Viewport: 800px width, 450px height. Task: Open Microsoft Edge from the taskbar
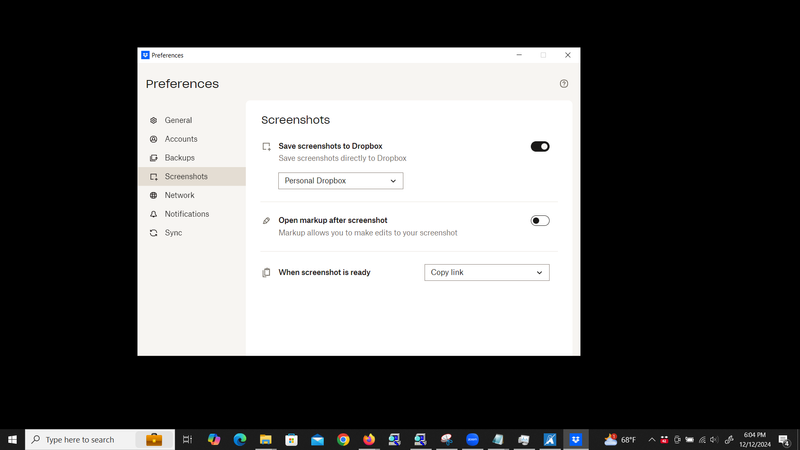point(240,439)
